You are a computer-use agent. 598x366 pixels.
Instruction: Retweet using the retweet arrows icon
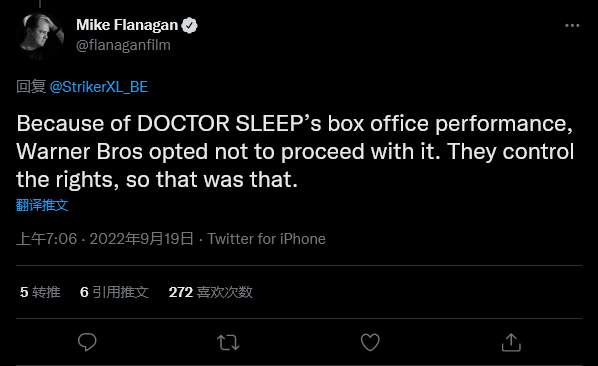(228, 342)
